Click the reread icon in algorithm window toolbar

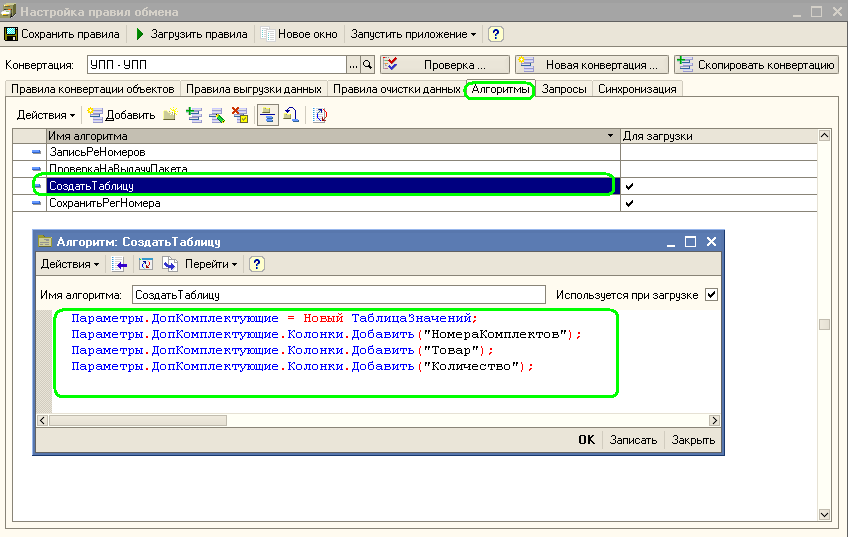click(x=145, y=264)
